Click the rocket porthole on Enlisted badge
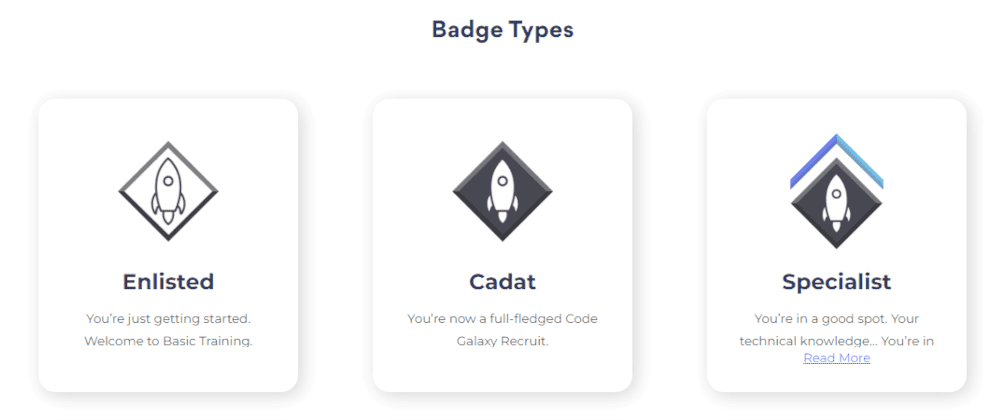 click(x=168, y=181)
